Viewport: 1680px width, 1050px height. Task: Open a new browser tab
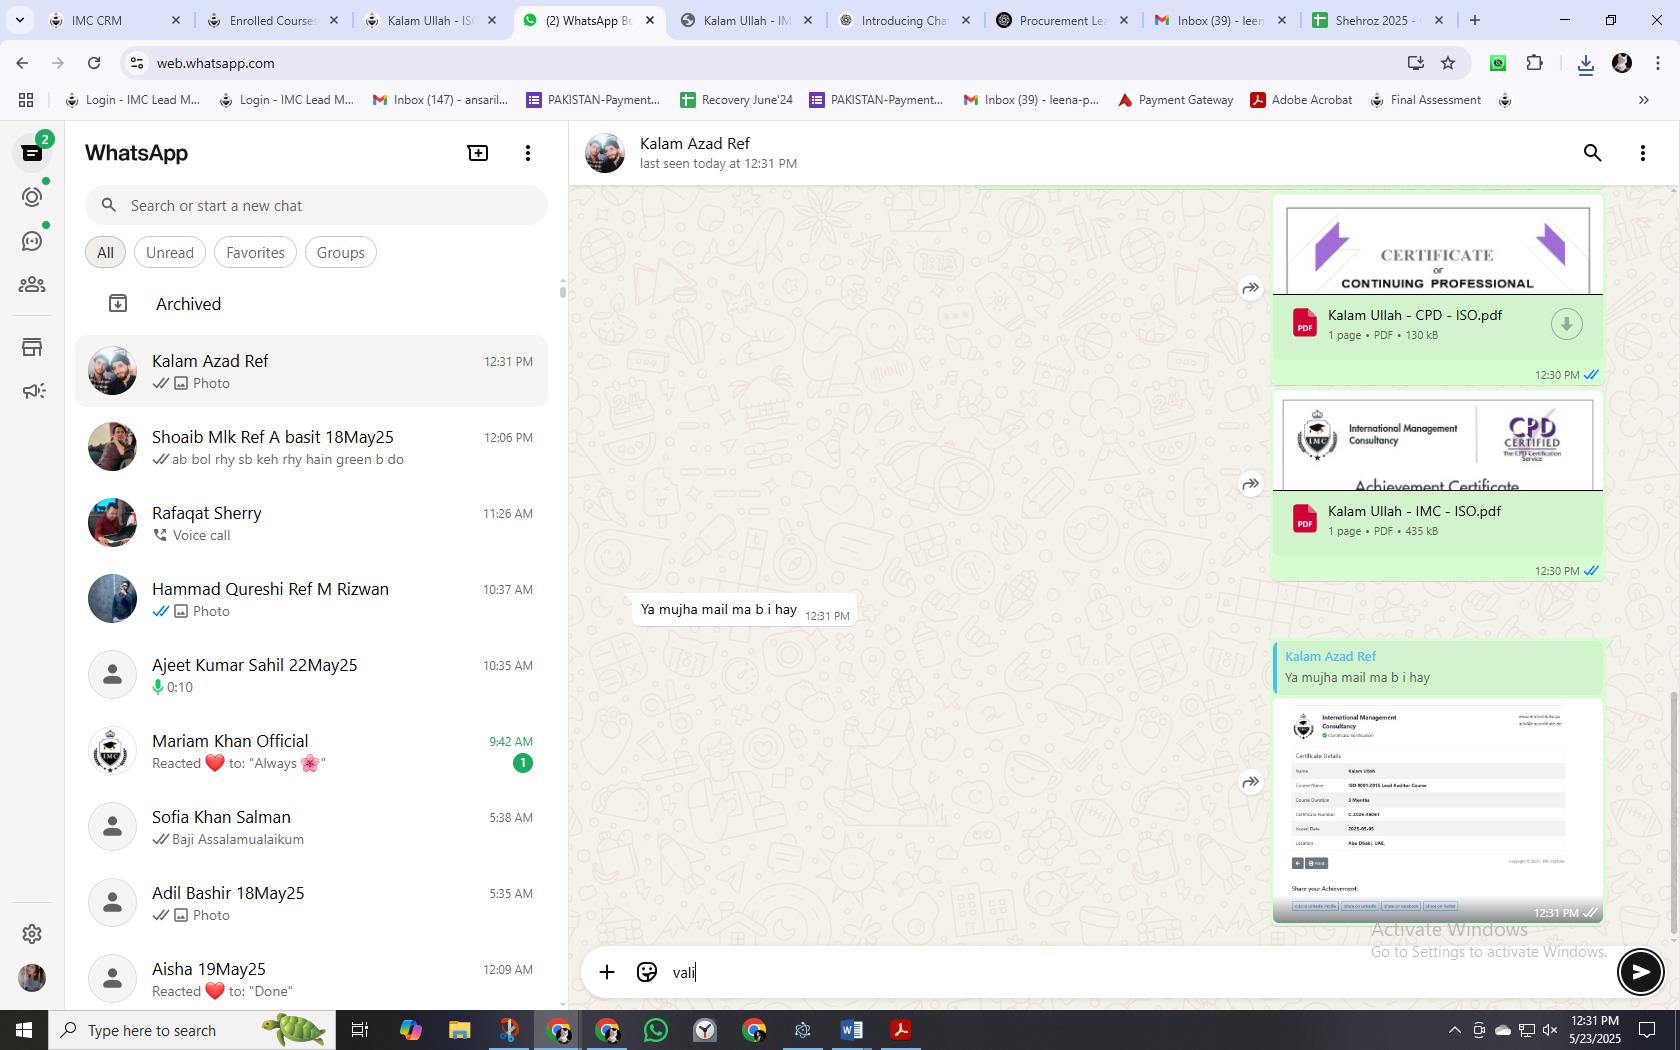point(1474,20)
